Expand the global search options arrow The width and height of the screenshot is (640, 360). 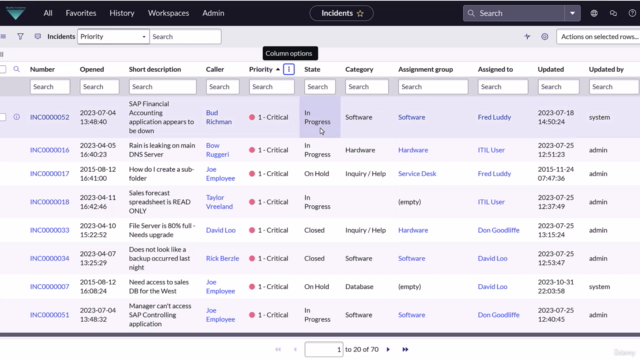572,13
